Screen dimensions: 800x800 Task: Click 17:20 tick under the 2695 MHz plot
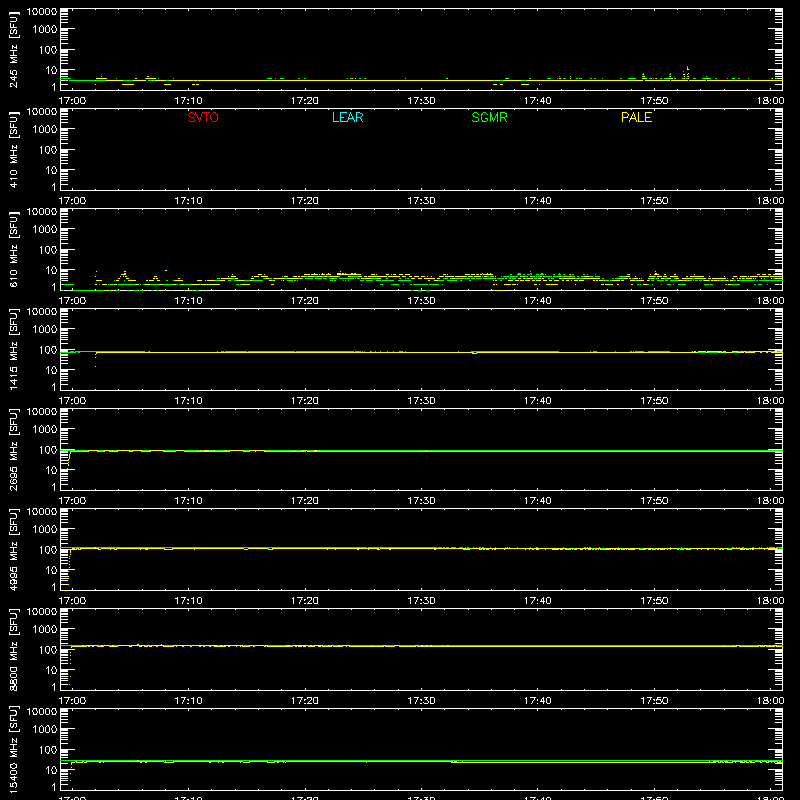305,501
